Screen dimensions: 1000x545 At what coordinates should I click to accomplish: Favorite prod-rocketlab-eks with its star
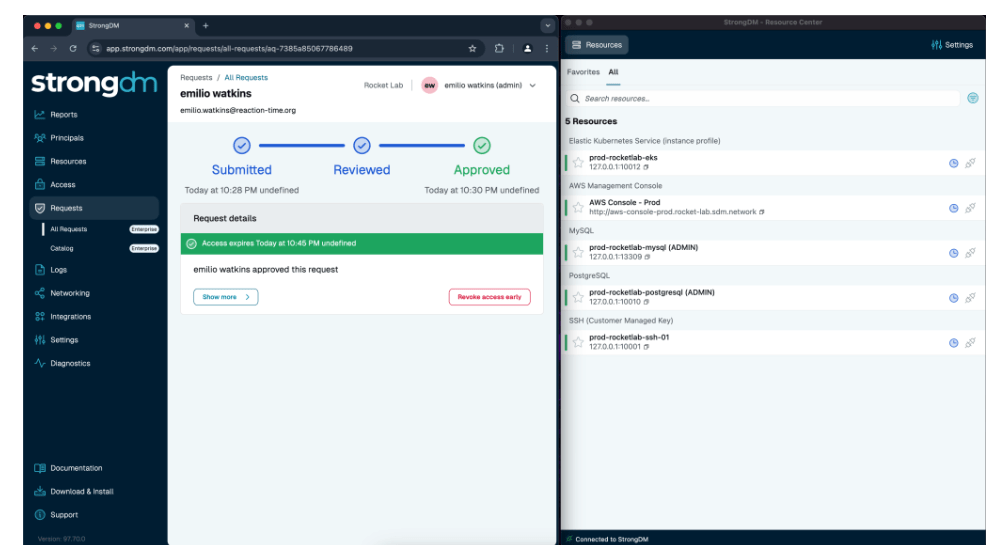tap(578, 164)
